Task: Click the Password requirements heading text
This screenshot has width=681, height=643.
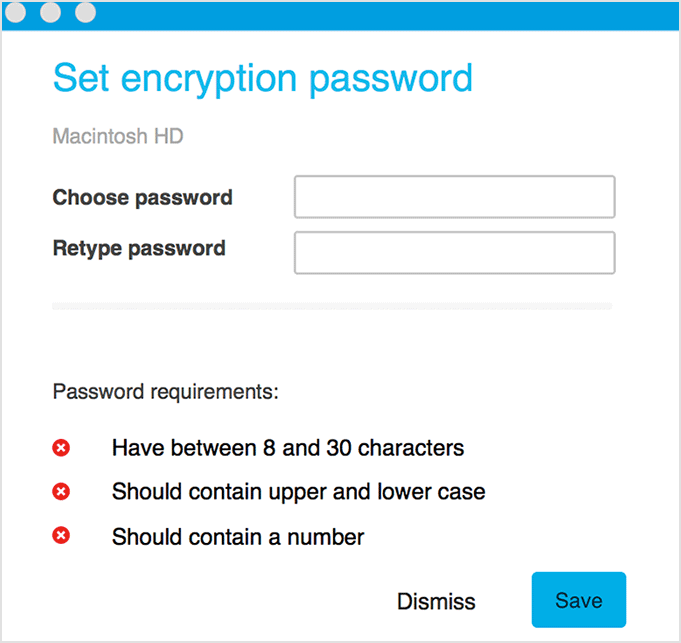Action: point(165,391)
